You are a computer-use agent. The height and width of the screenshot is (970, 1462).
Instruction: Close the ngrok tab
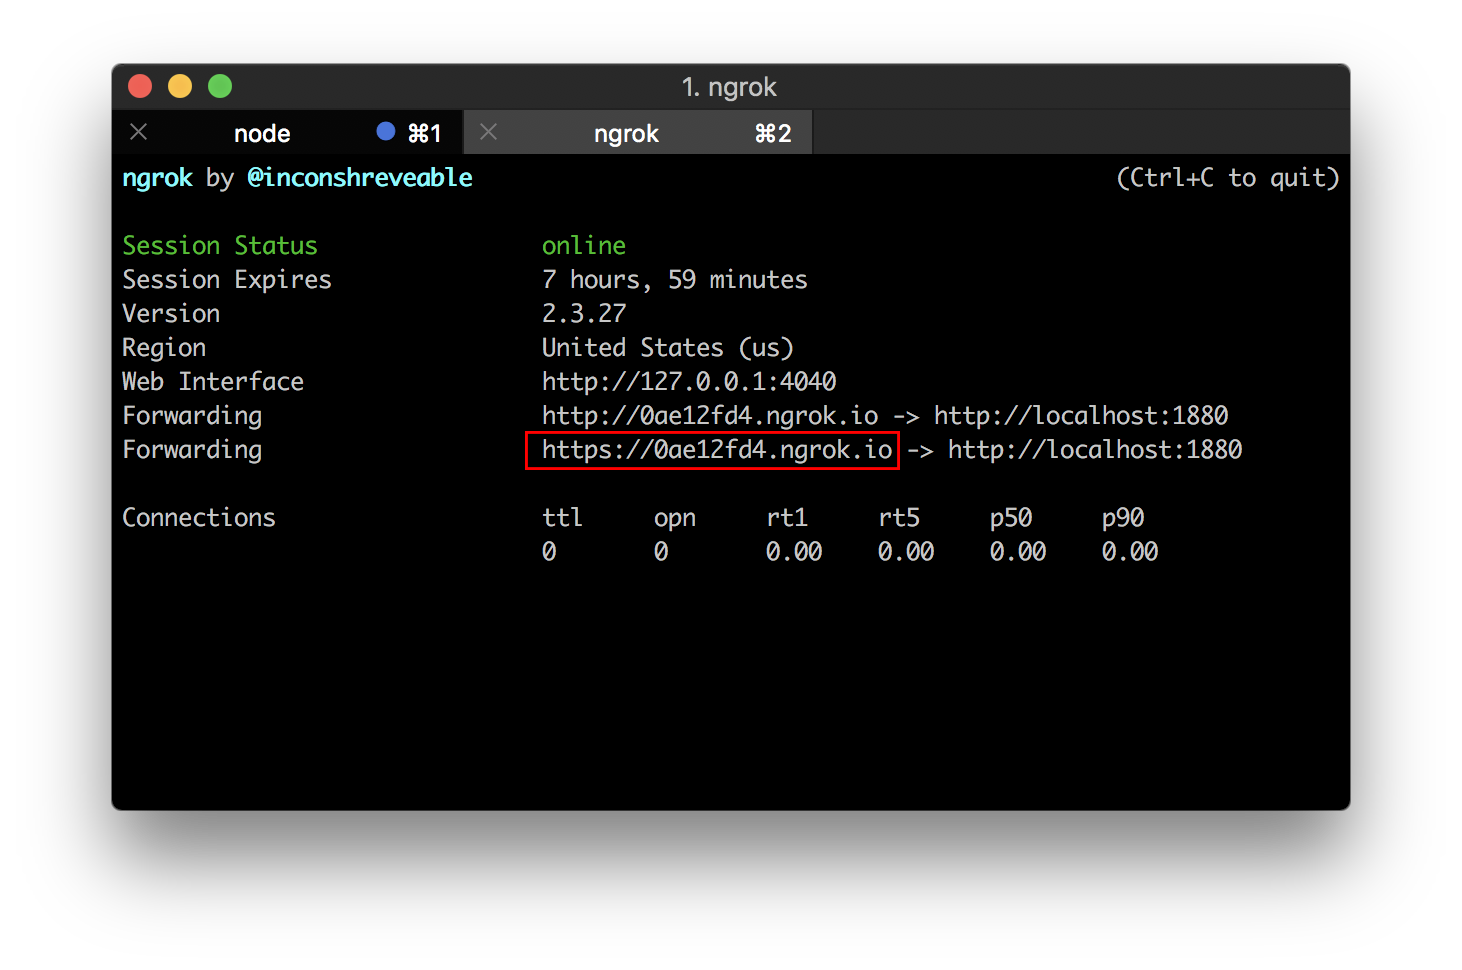(488, 132)
